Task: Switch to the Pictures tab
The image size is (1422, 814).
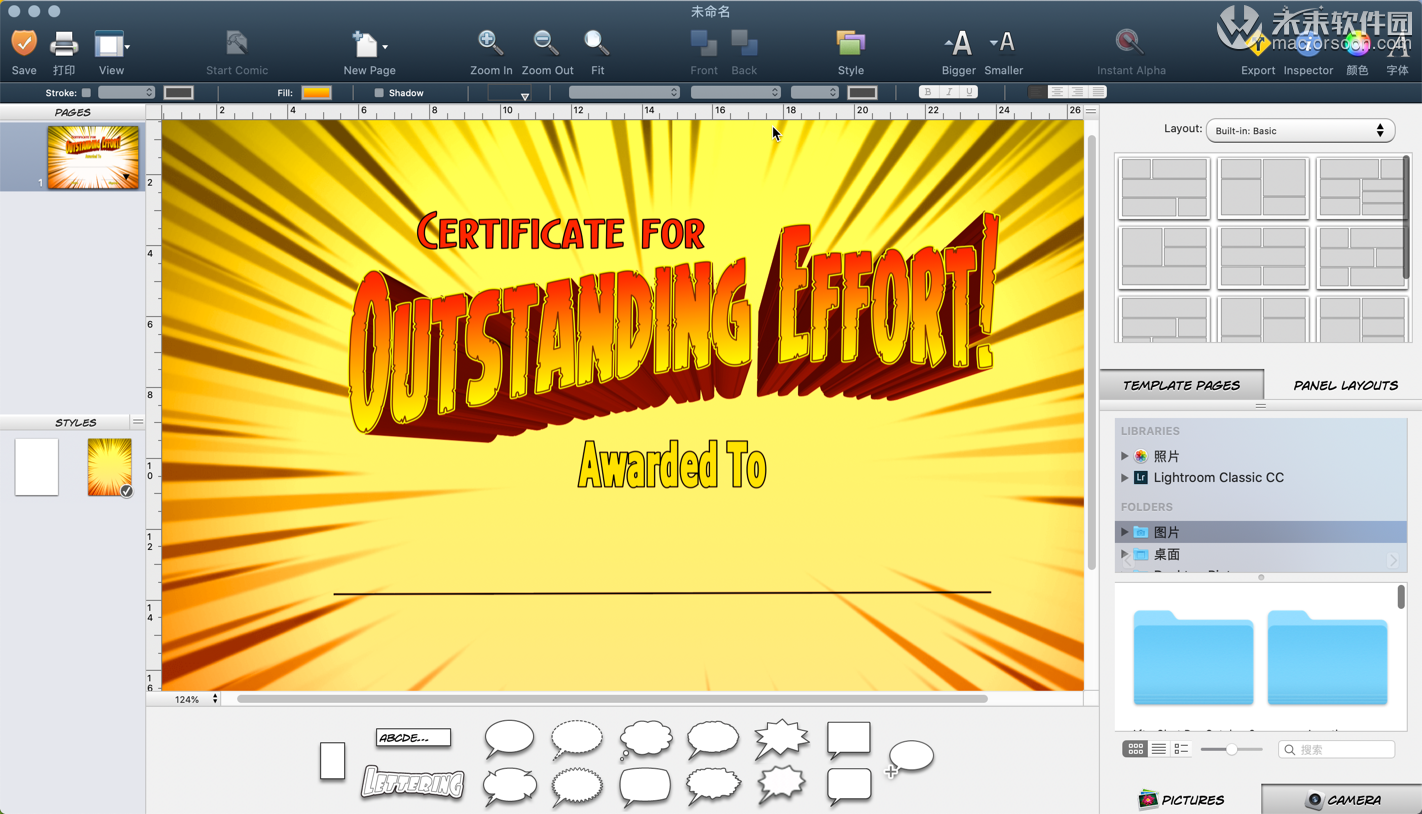Action: pyautogui.click(x=1181, y=799)
